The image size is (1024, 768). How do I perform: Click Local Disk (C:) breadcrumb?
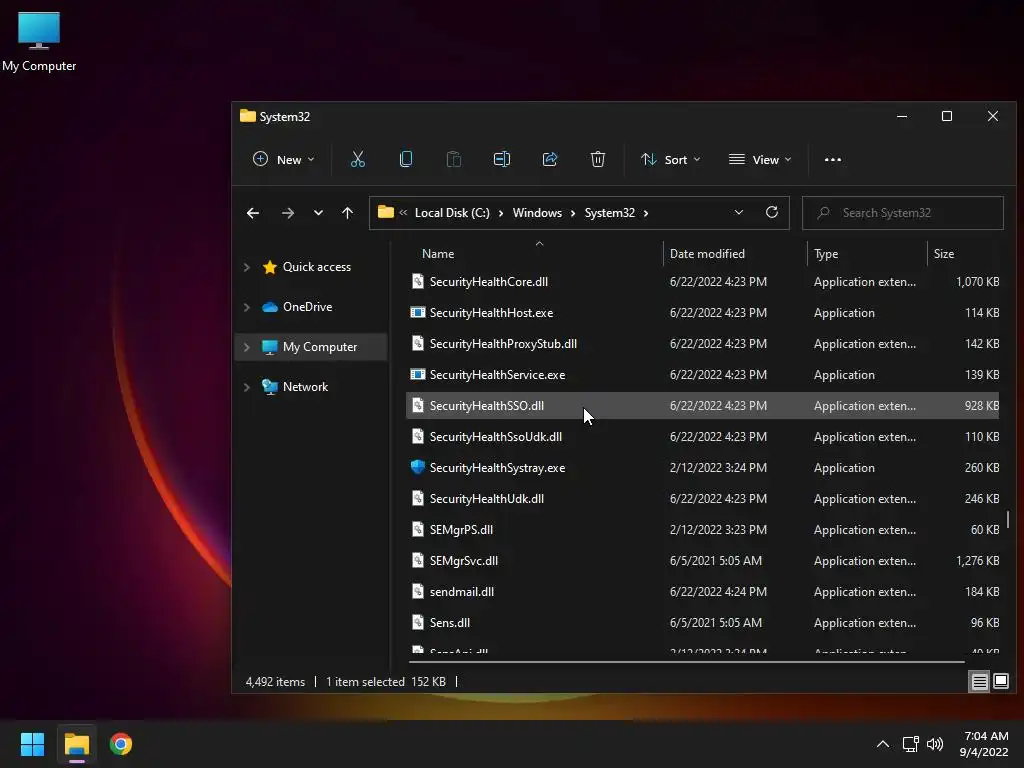452,213
